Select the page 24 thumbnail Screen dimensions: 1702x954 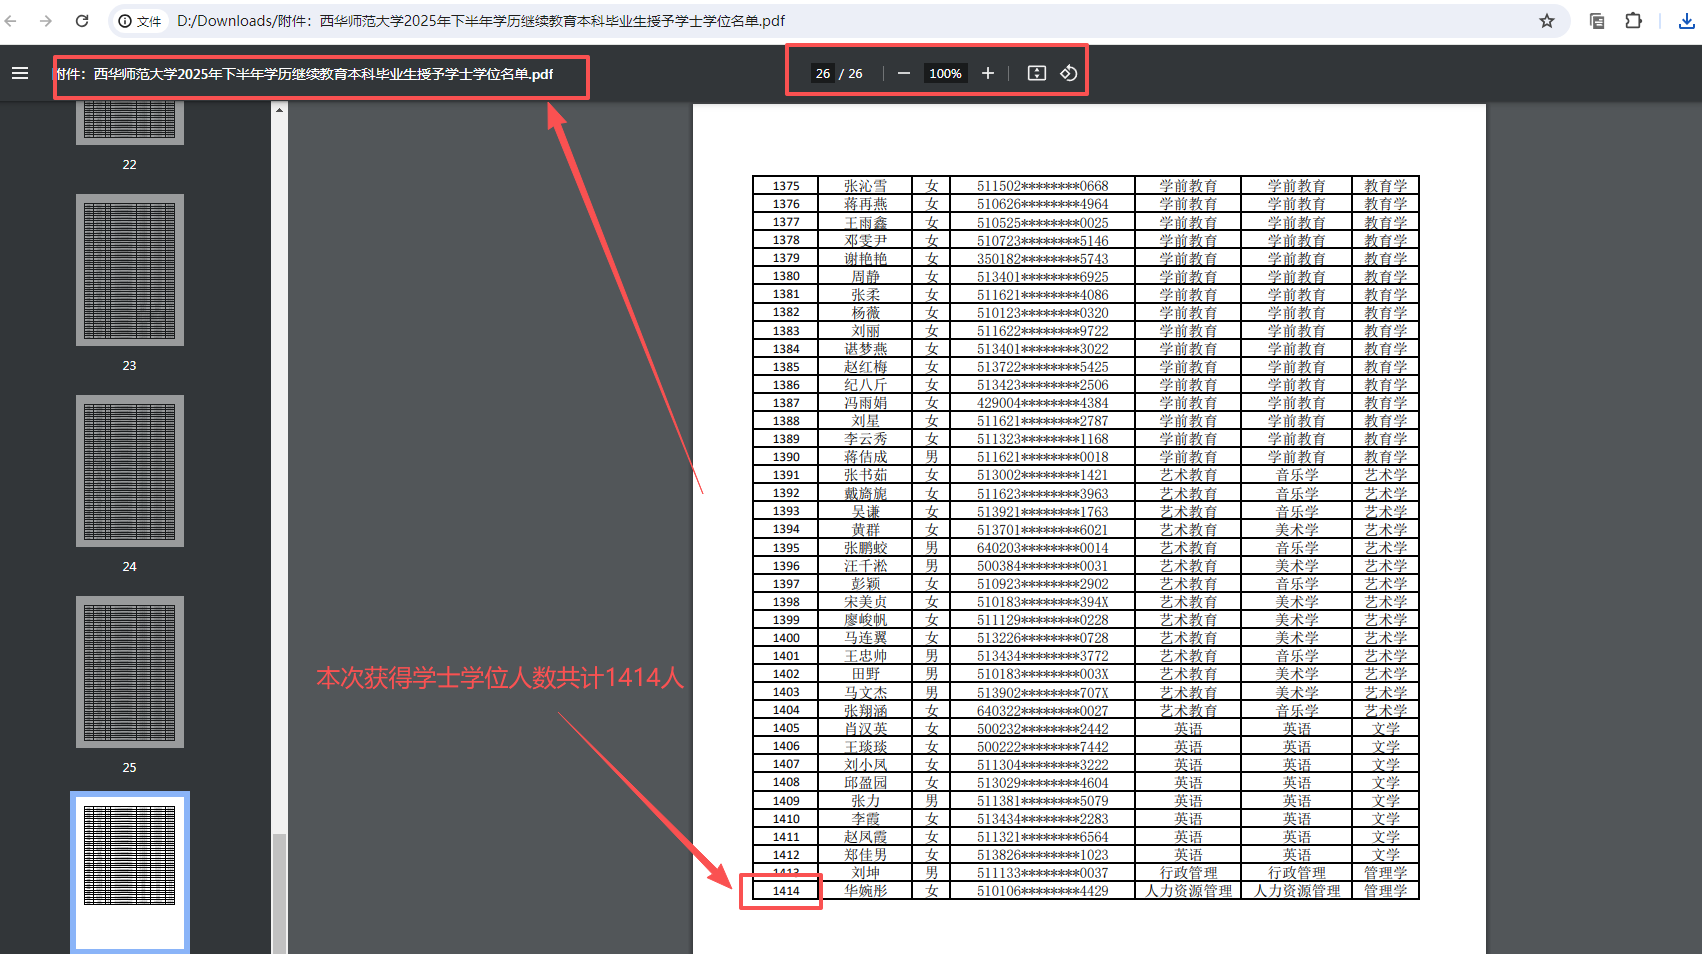(130, 471)
